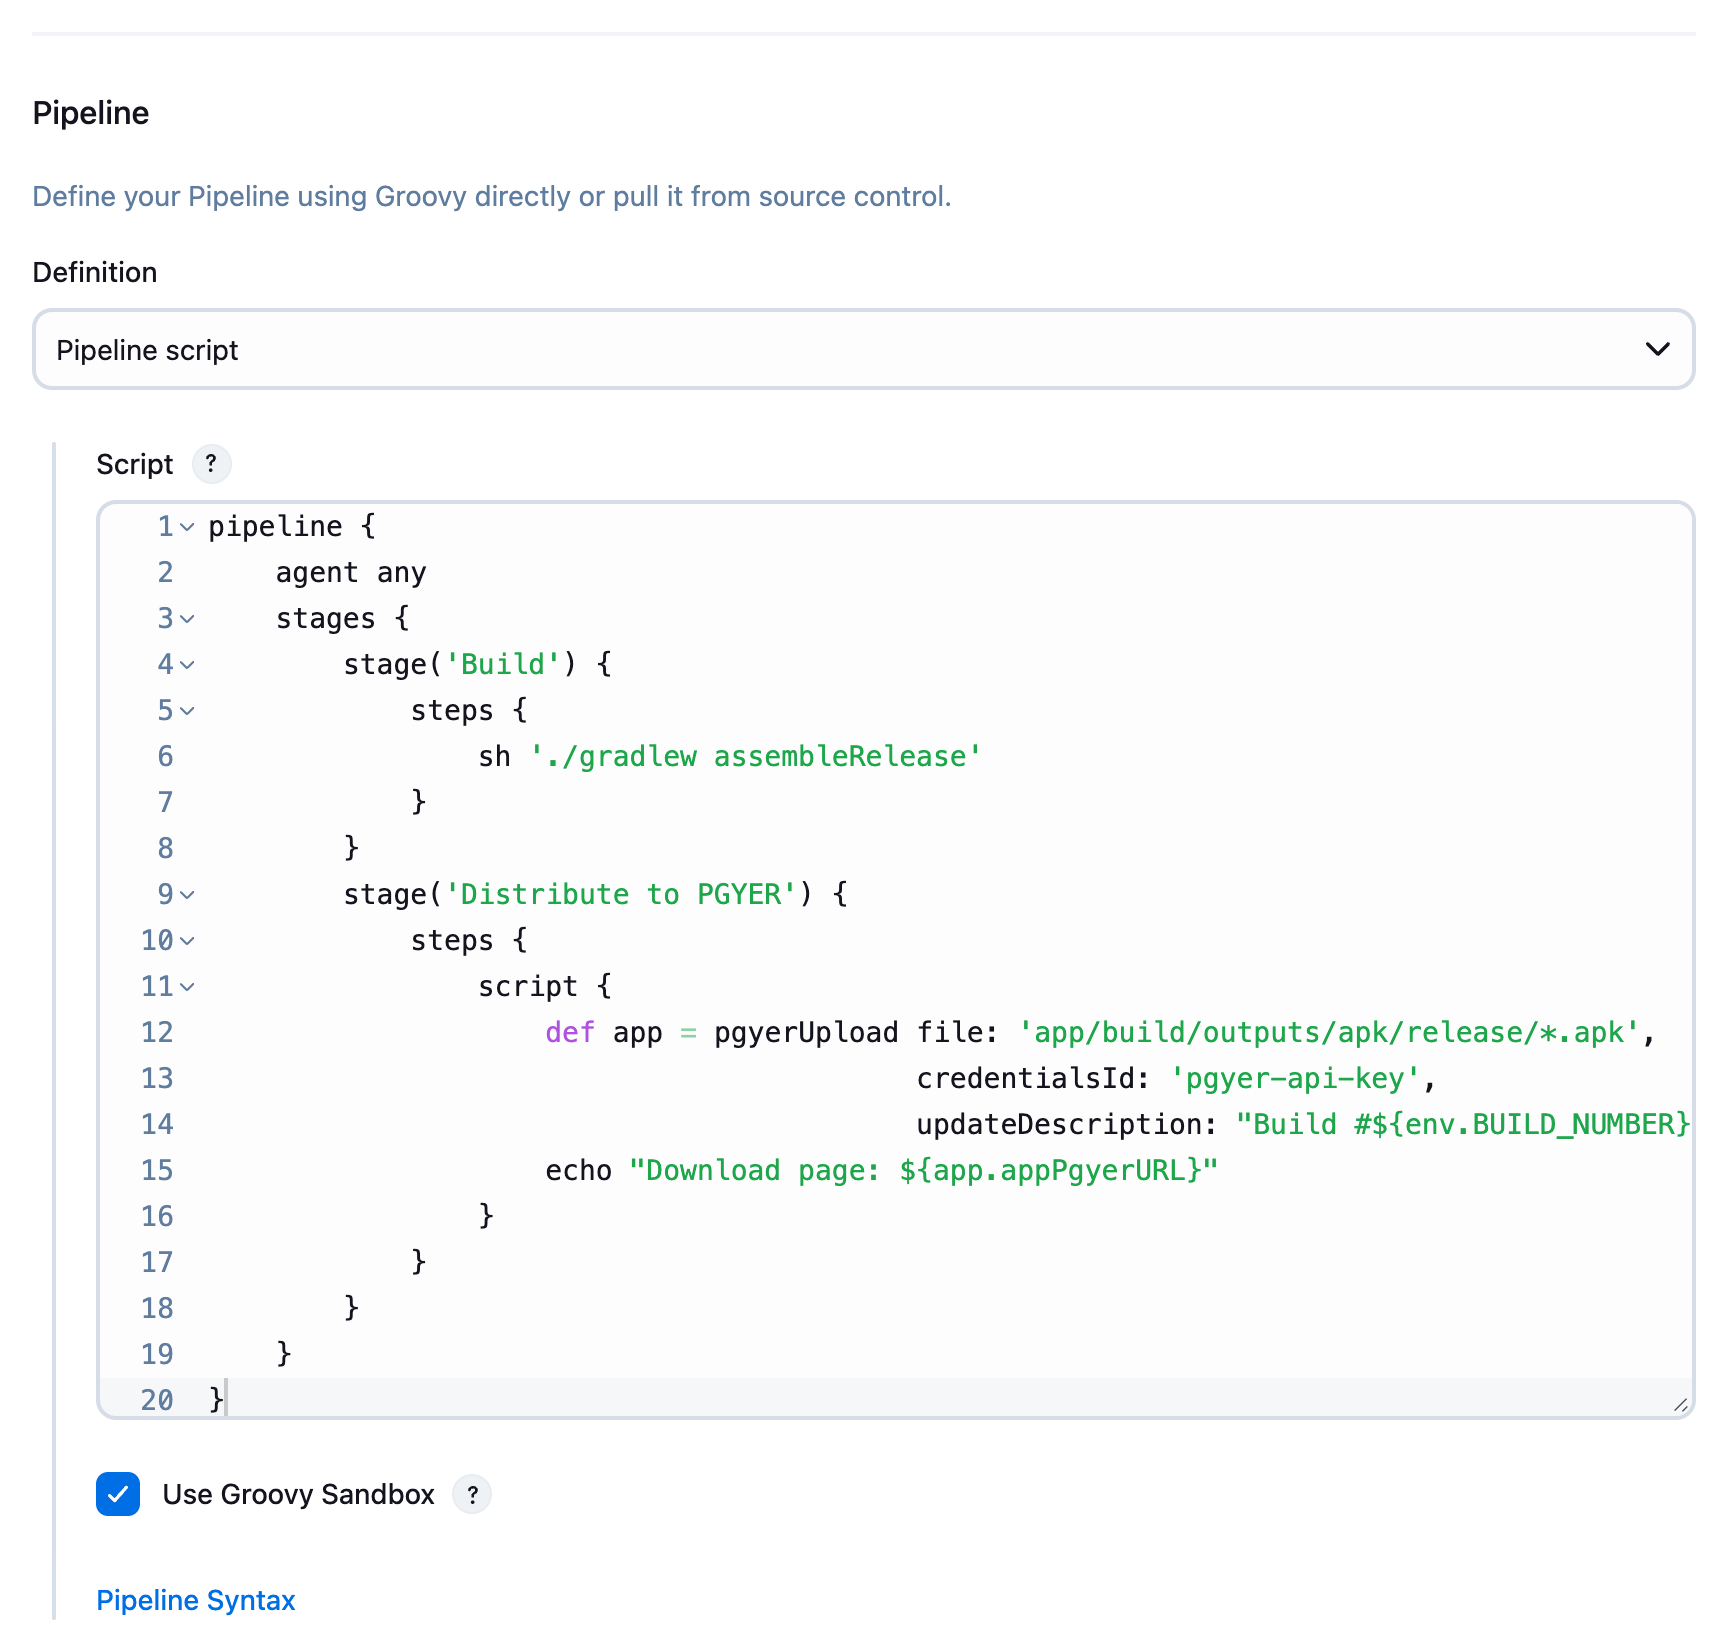The image size is (1728, 1652).
Task: Collapse the pipeline block fold arrow on line 1
Action: [x=187, y=527]
